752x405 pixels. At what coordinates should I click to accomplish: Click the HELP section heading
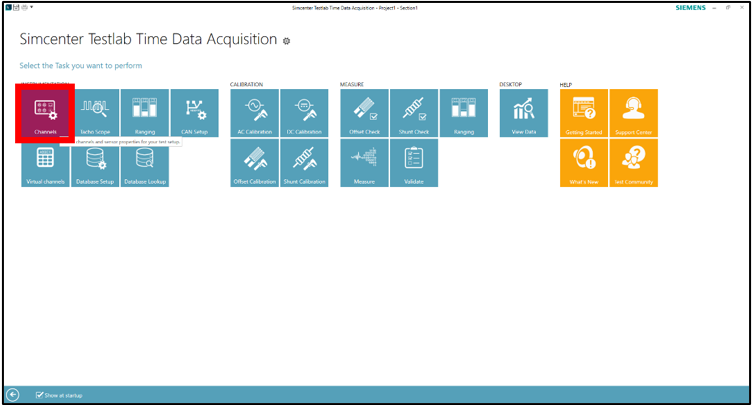566,85
